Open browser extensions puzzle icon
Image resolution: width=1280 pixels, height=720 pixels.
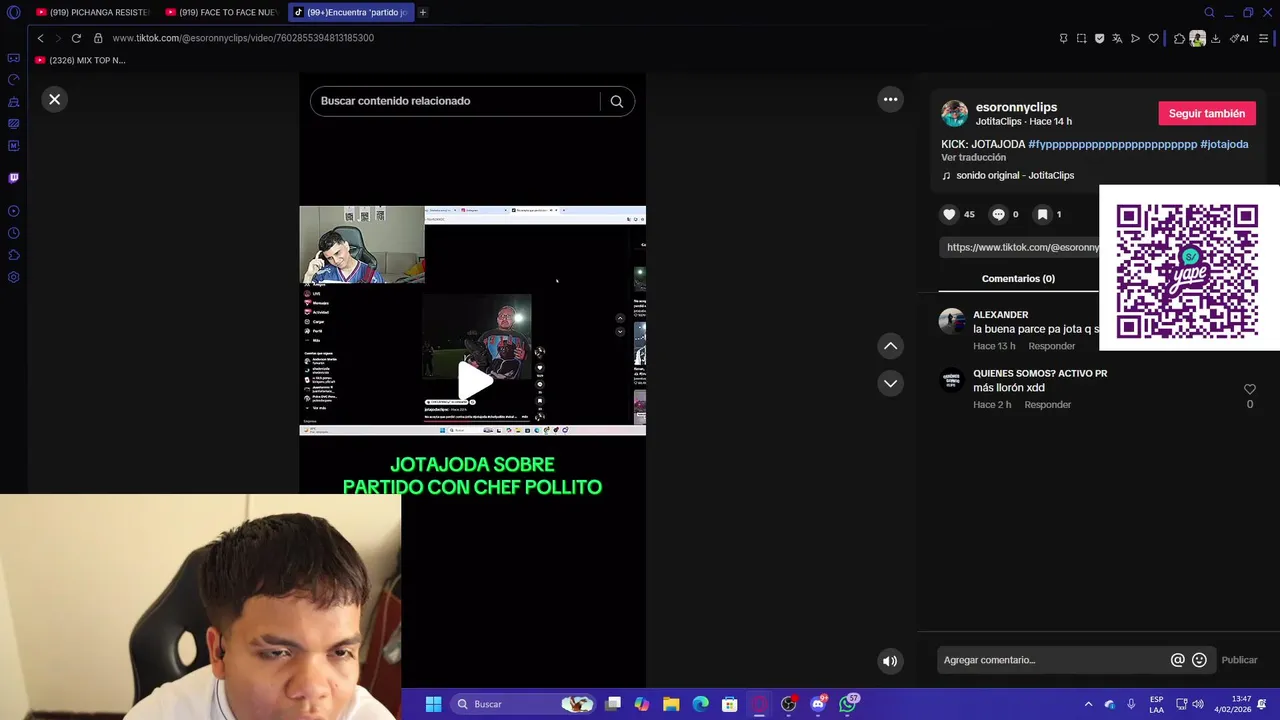1179,38
